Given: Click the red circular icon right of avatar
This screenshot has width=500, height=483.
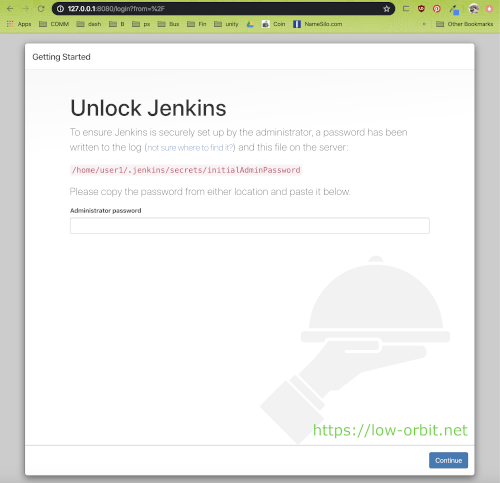Looking at the screenshot, I should click(490, 9).
